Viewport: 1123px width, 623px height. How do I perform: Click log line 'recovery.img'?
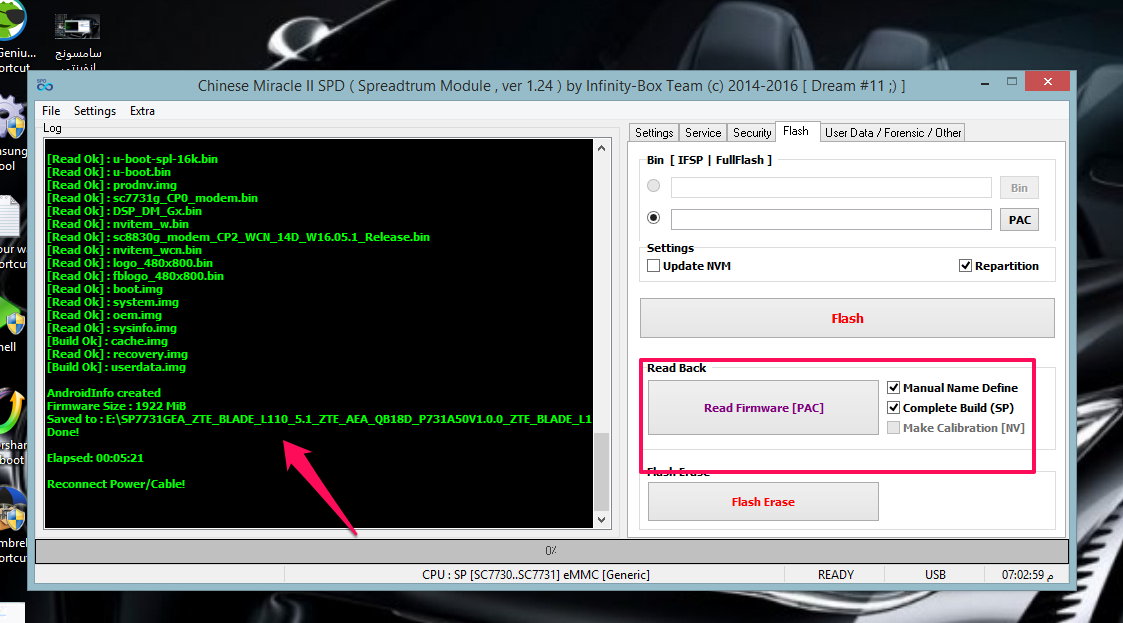[x=117, y=354]
